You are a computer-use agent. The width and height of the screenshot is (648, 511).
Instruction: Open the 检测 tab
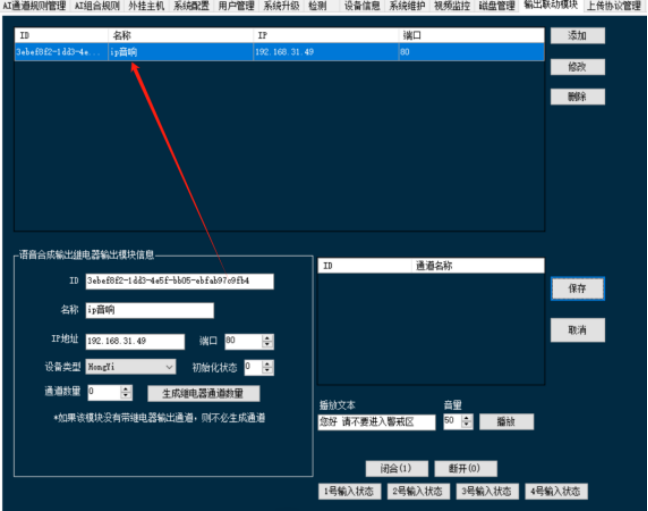click(317, 6)
